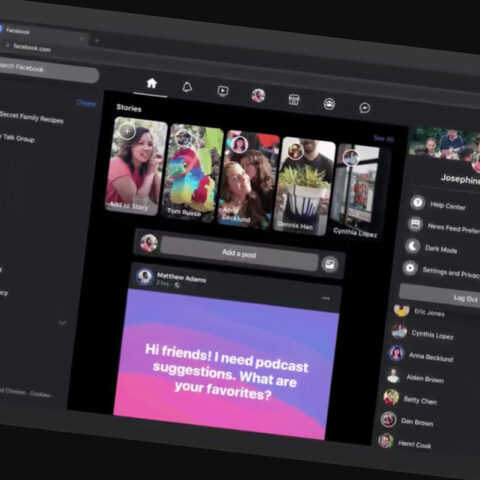Click the Settings and Privacy gear icon

[410, 268]
